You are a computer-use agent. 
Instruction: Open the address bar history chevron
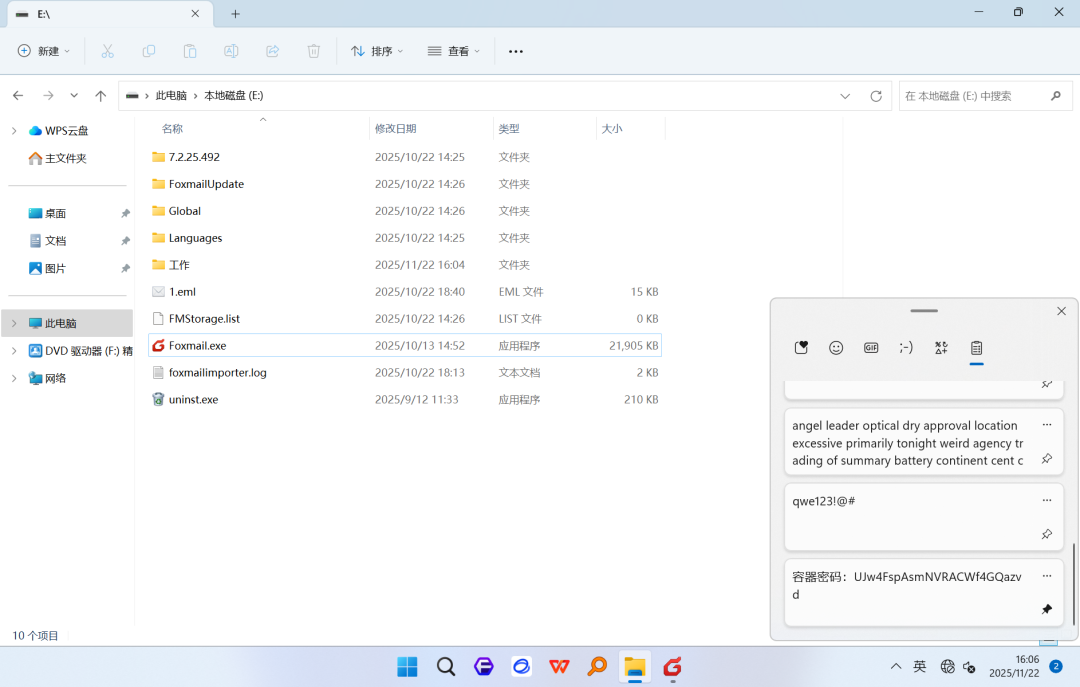844,96
